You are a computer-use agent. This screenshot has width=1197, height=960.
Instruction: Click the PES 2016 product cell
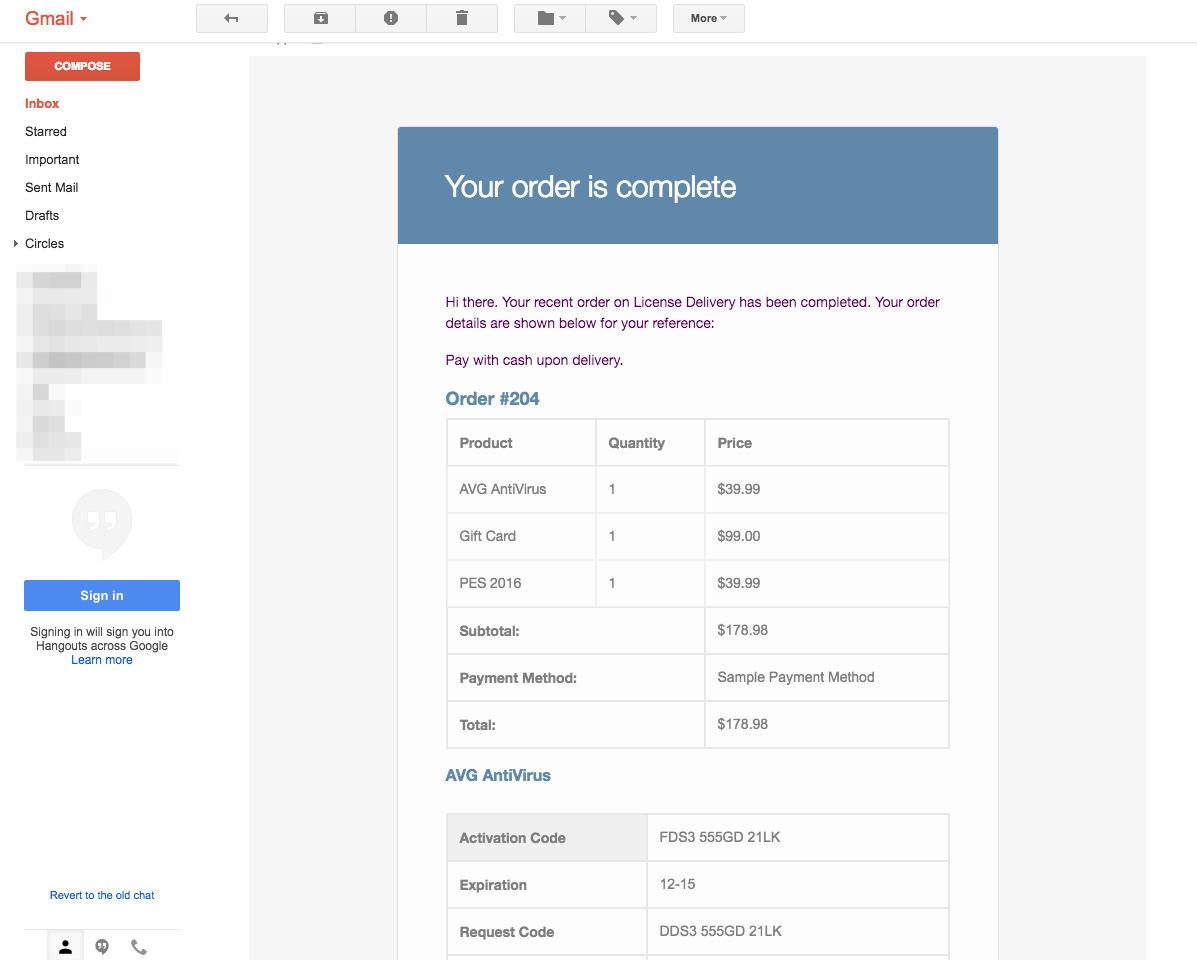521,584
